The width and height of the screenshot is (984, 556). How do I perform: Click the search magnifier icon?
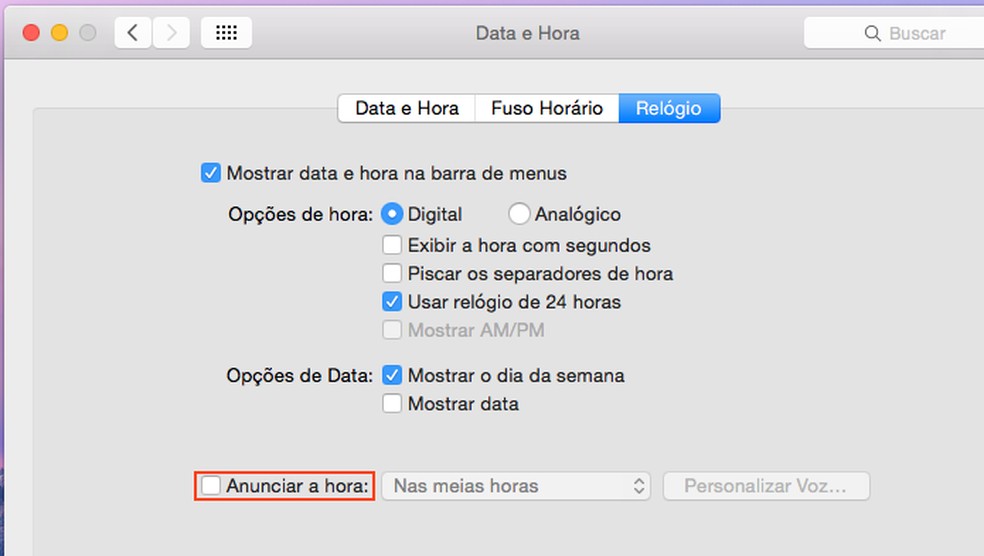(x=872, y=34)
